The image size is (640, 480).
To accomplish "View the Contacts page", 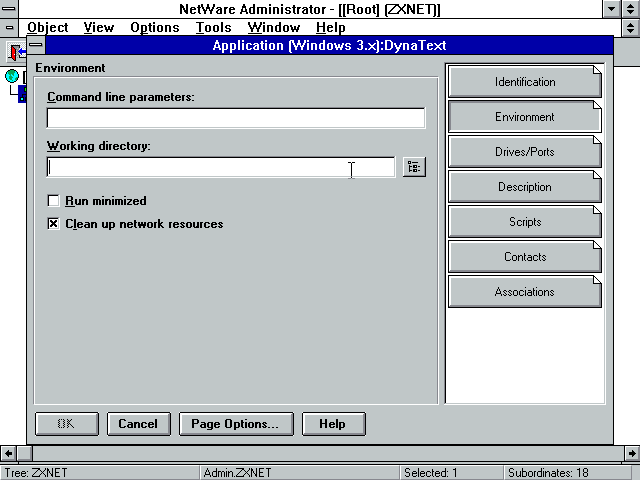I will [x=524, y=257].
